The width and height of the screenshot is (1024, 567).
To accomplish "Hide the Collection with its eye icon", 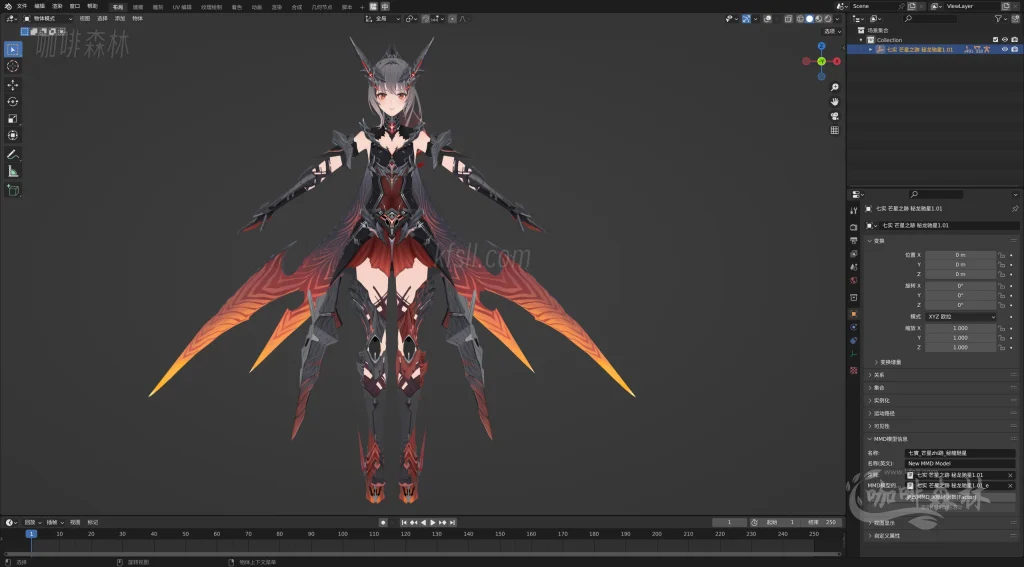I will [x=1005, y=40].
